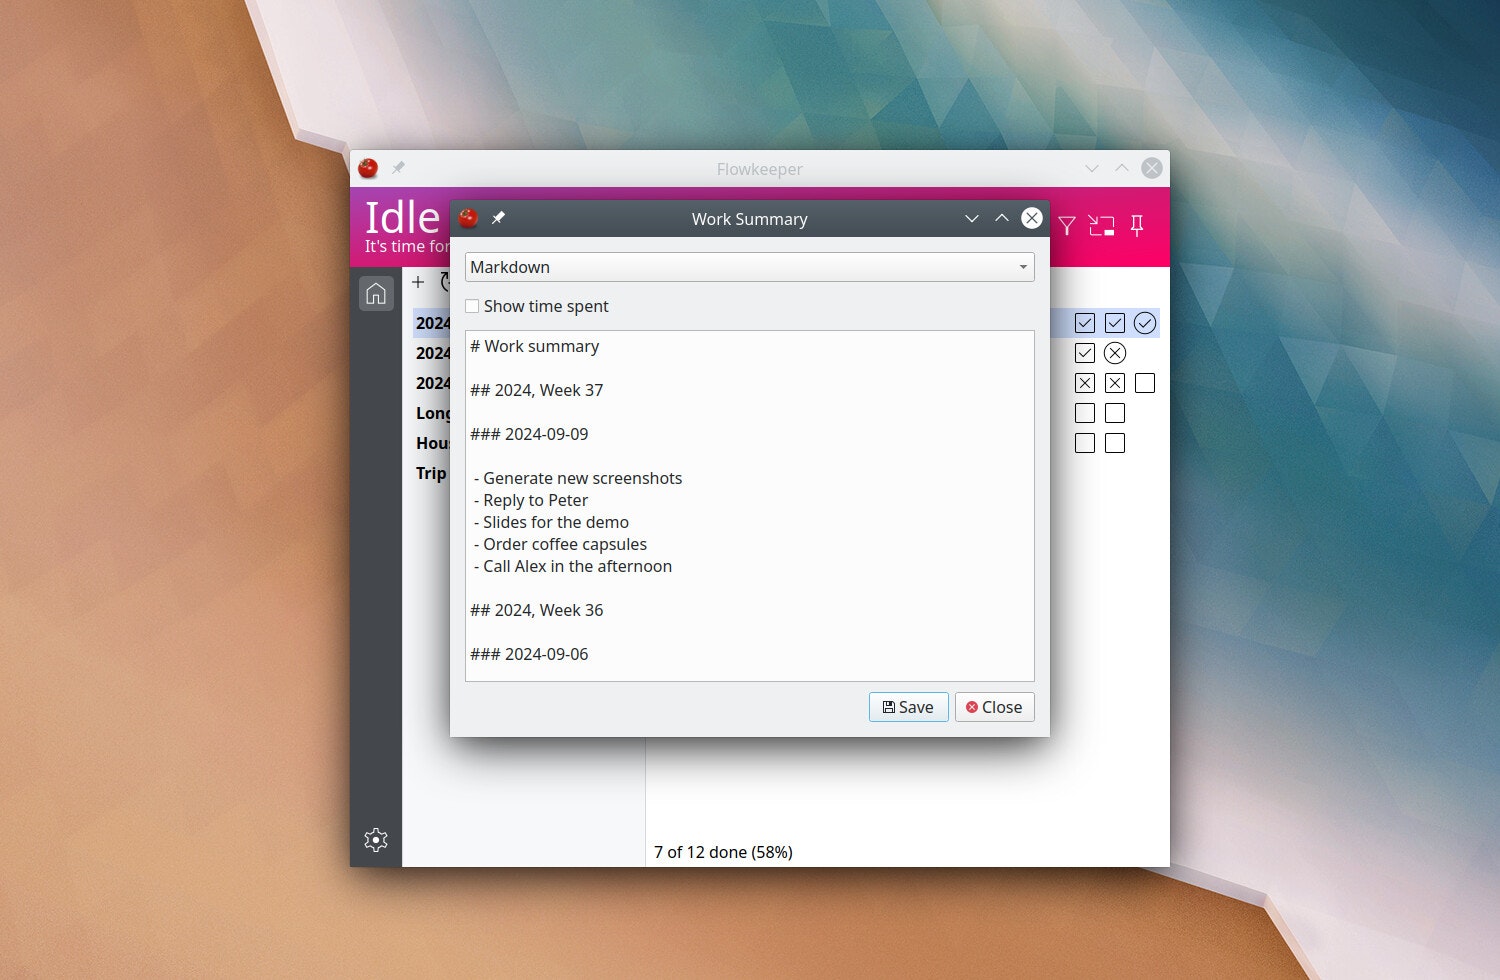Click the 'Generate new screenshots' line

click(578, 478)
